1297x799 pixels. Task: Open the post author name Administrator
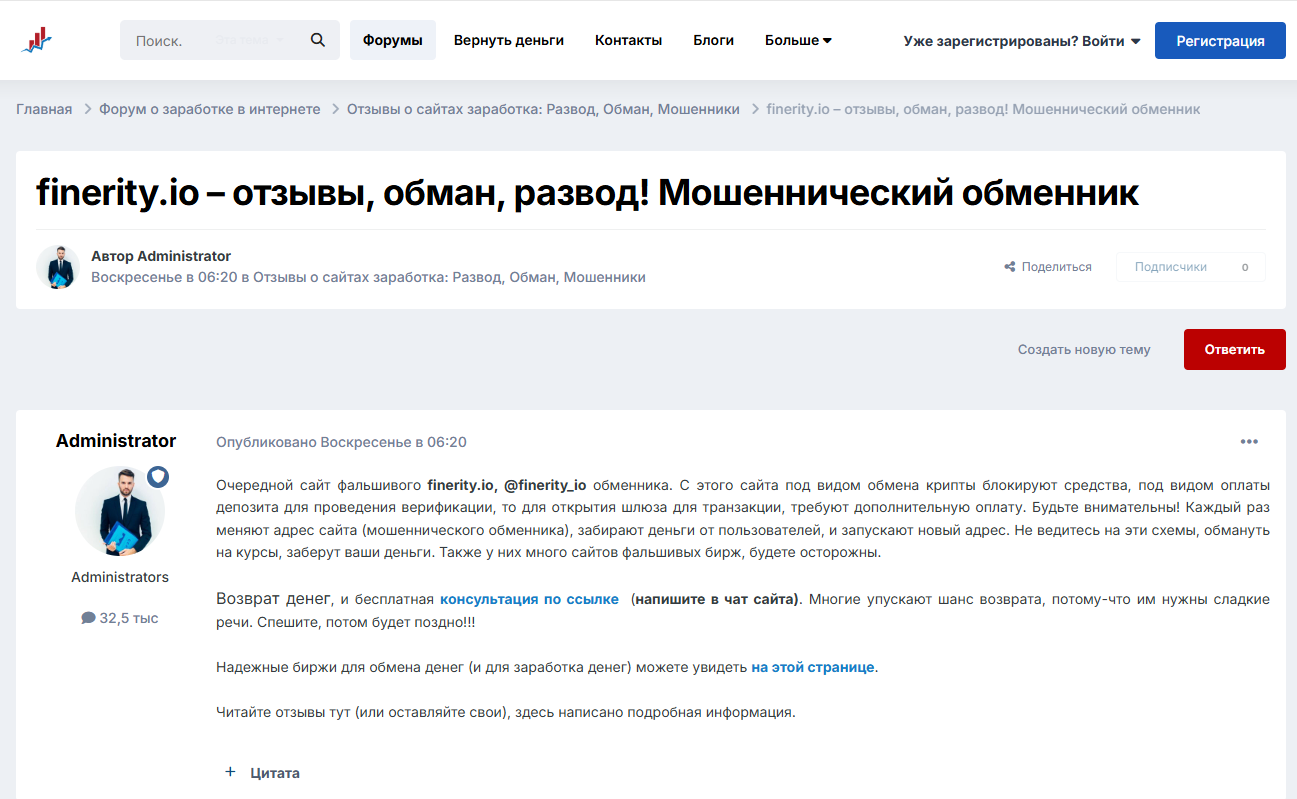point(116,441)
